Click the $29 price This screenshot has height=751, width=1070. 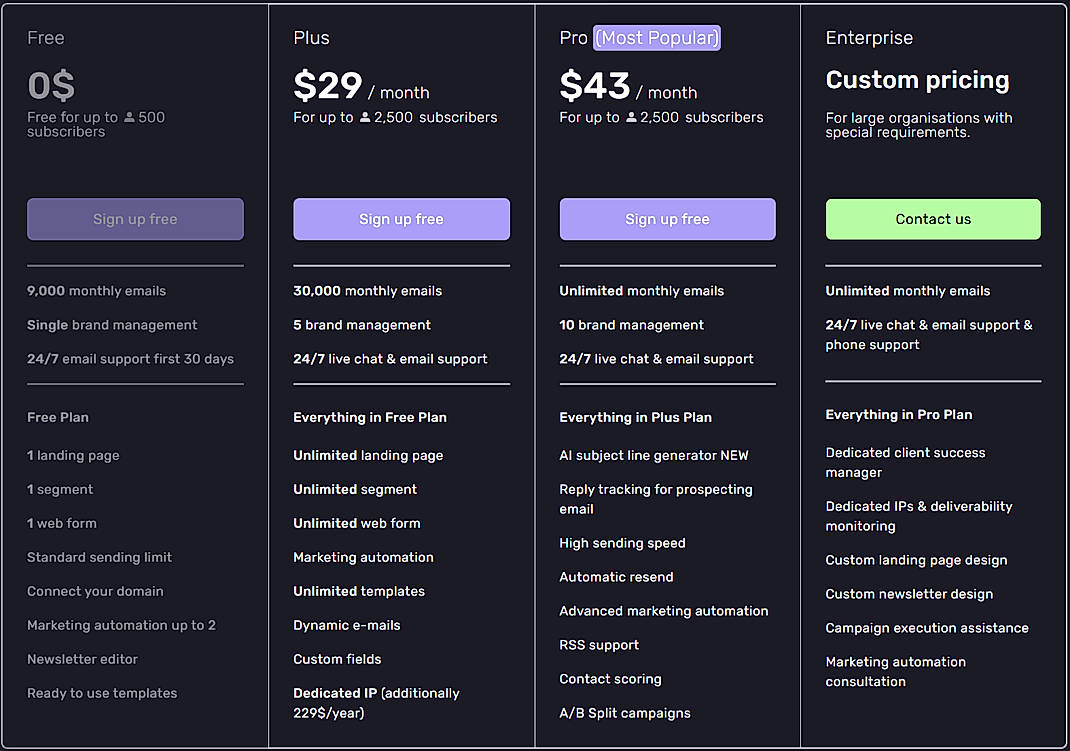pos(328,86)
